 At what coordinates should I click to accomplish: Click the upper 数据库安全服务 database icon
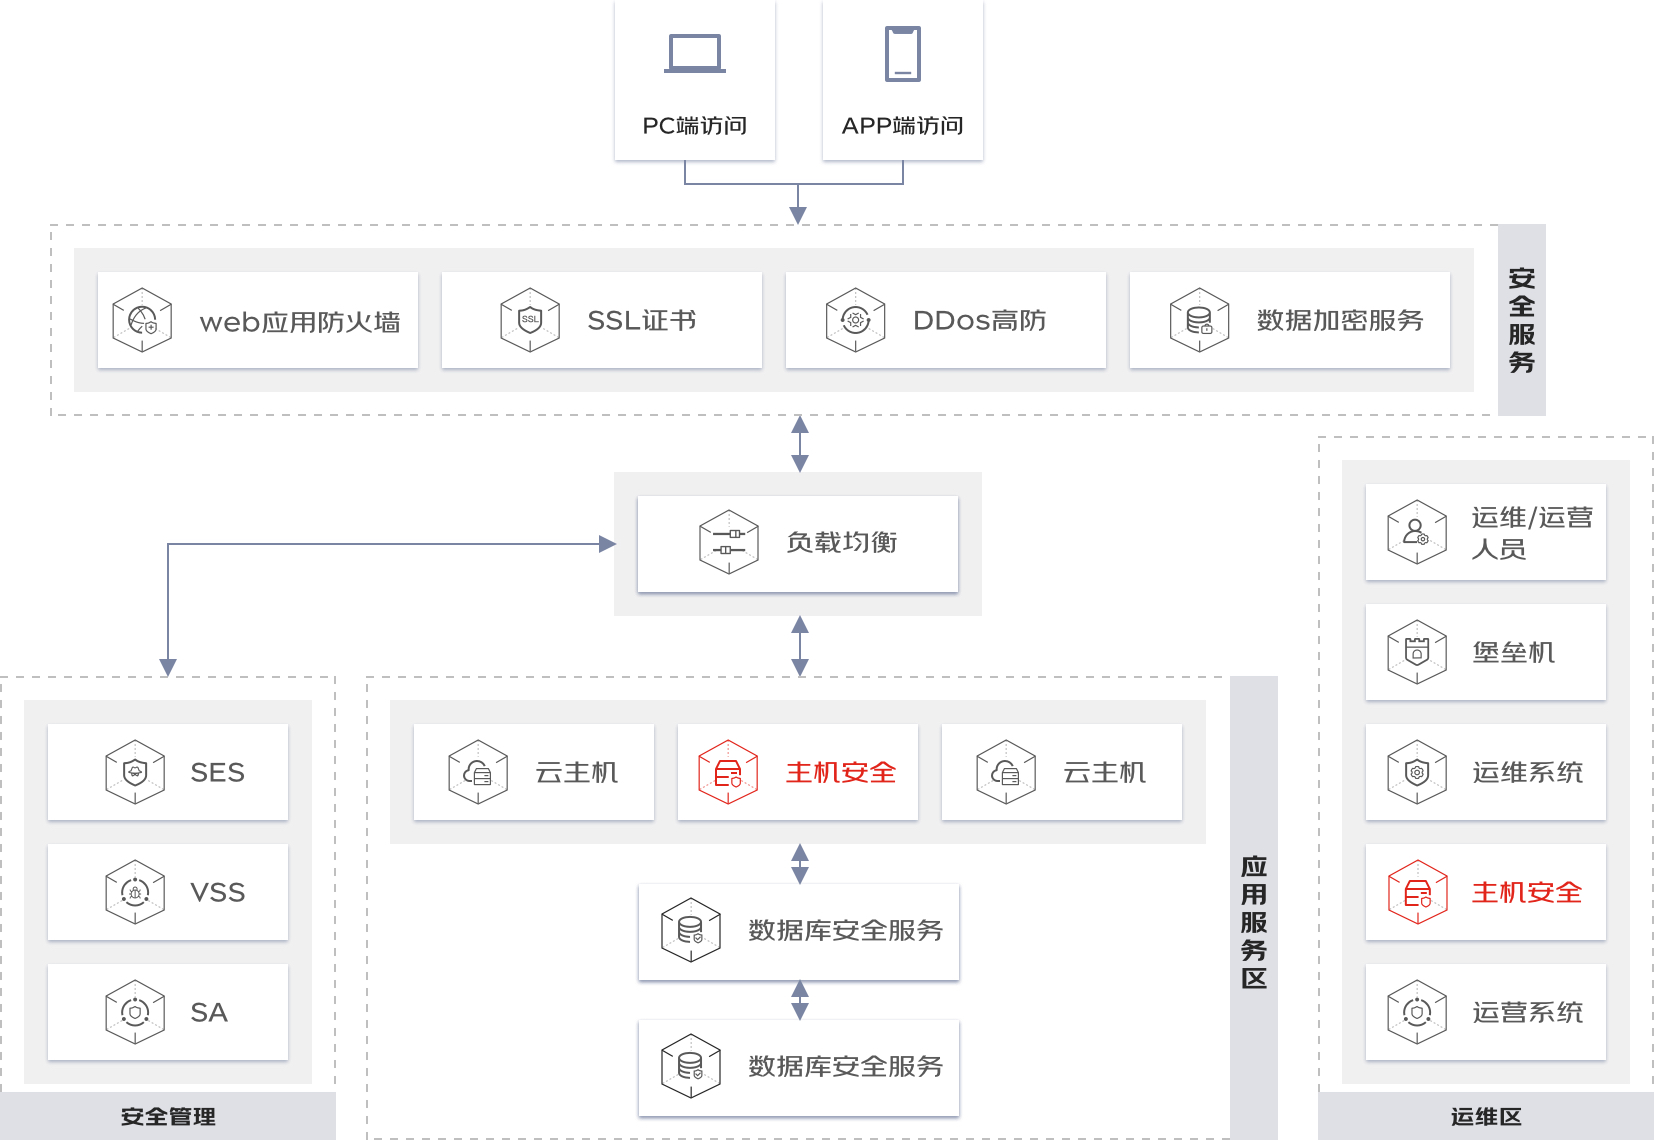[x=691, y=930]
